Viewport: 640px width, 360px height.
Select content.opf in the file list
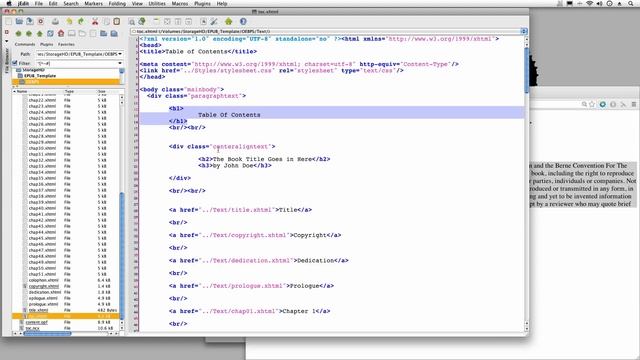point(36,322)
